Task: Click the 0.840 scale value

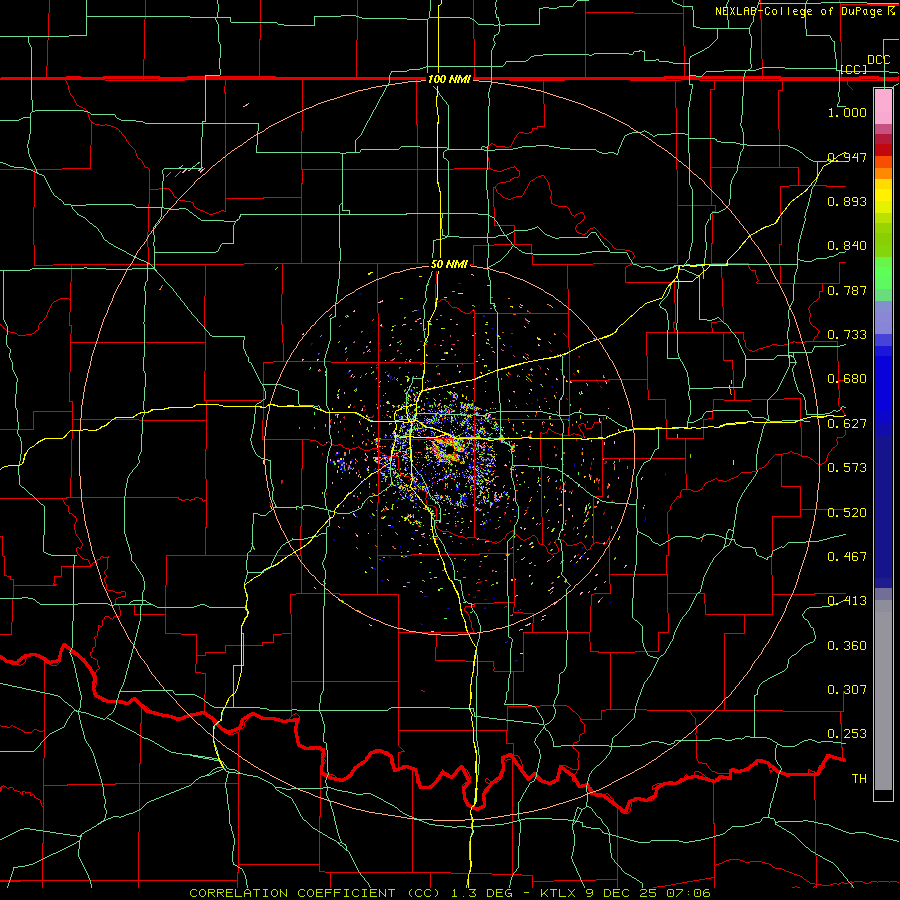Action: pos(847,246)
